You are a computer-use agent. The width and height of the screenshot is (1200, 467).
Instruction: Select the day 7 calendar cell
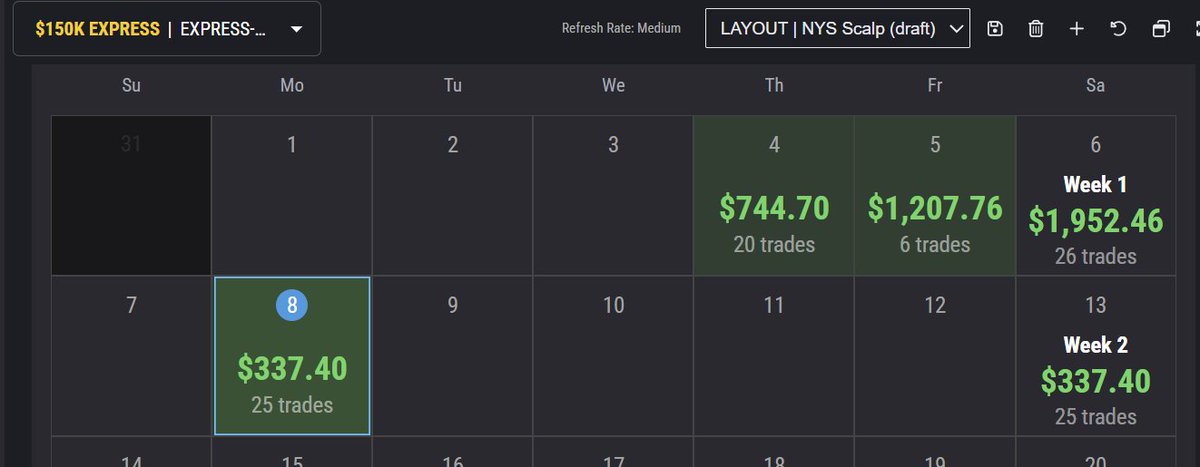[x=131, y=356]
